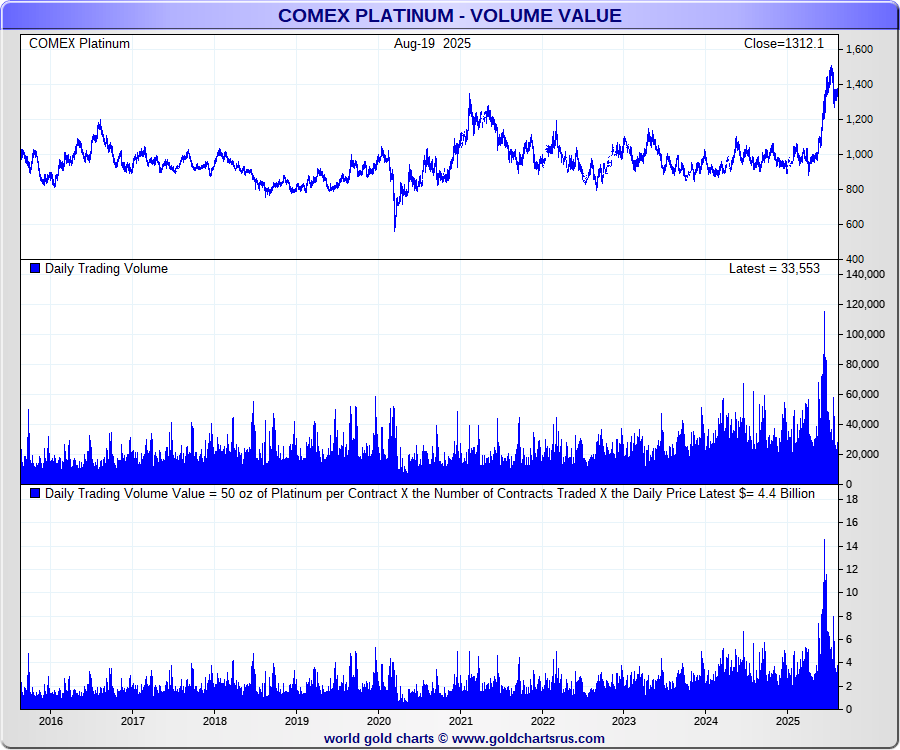This screenshot has width=900, height=750.
Task: Click the Aug-19 2025 date label
Action: [x=432, y=44]
